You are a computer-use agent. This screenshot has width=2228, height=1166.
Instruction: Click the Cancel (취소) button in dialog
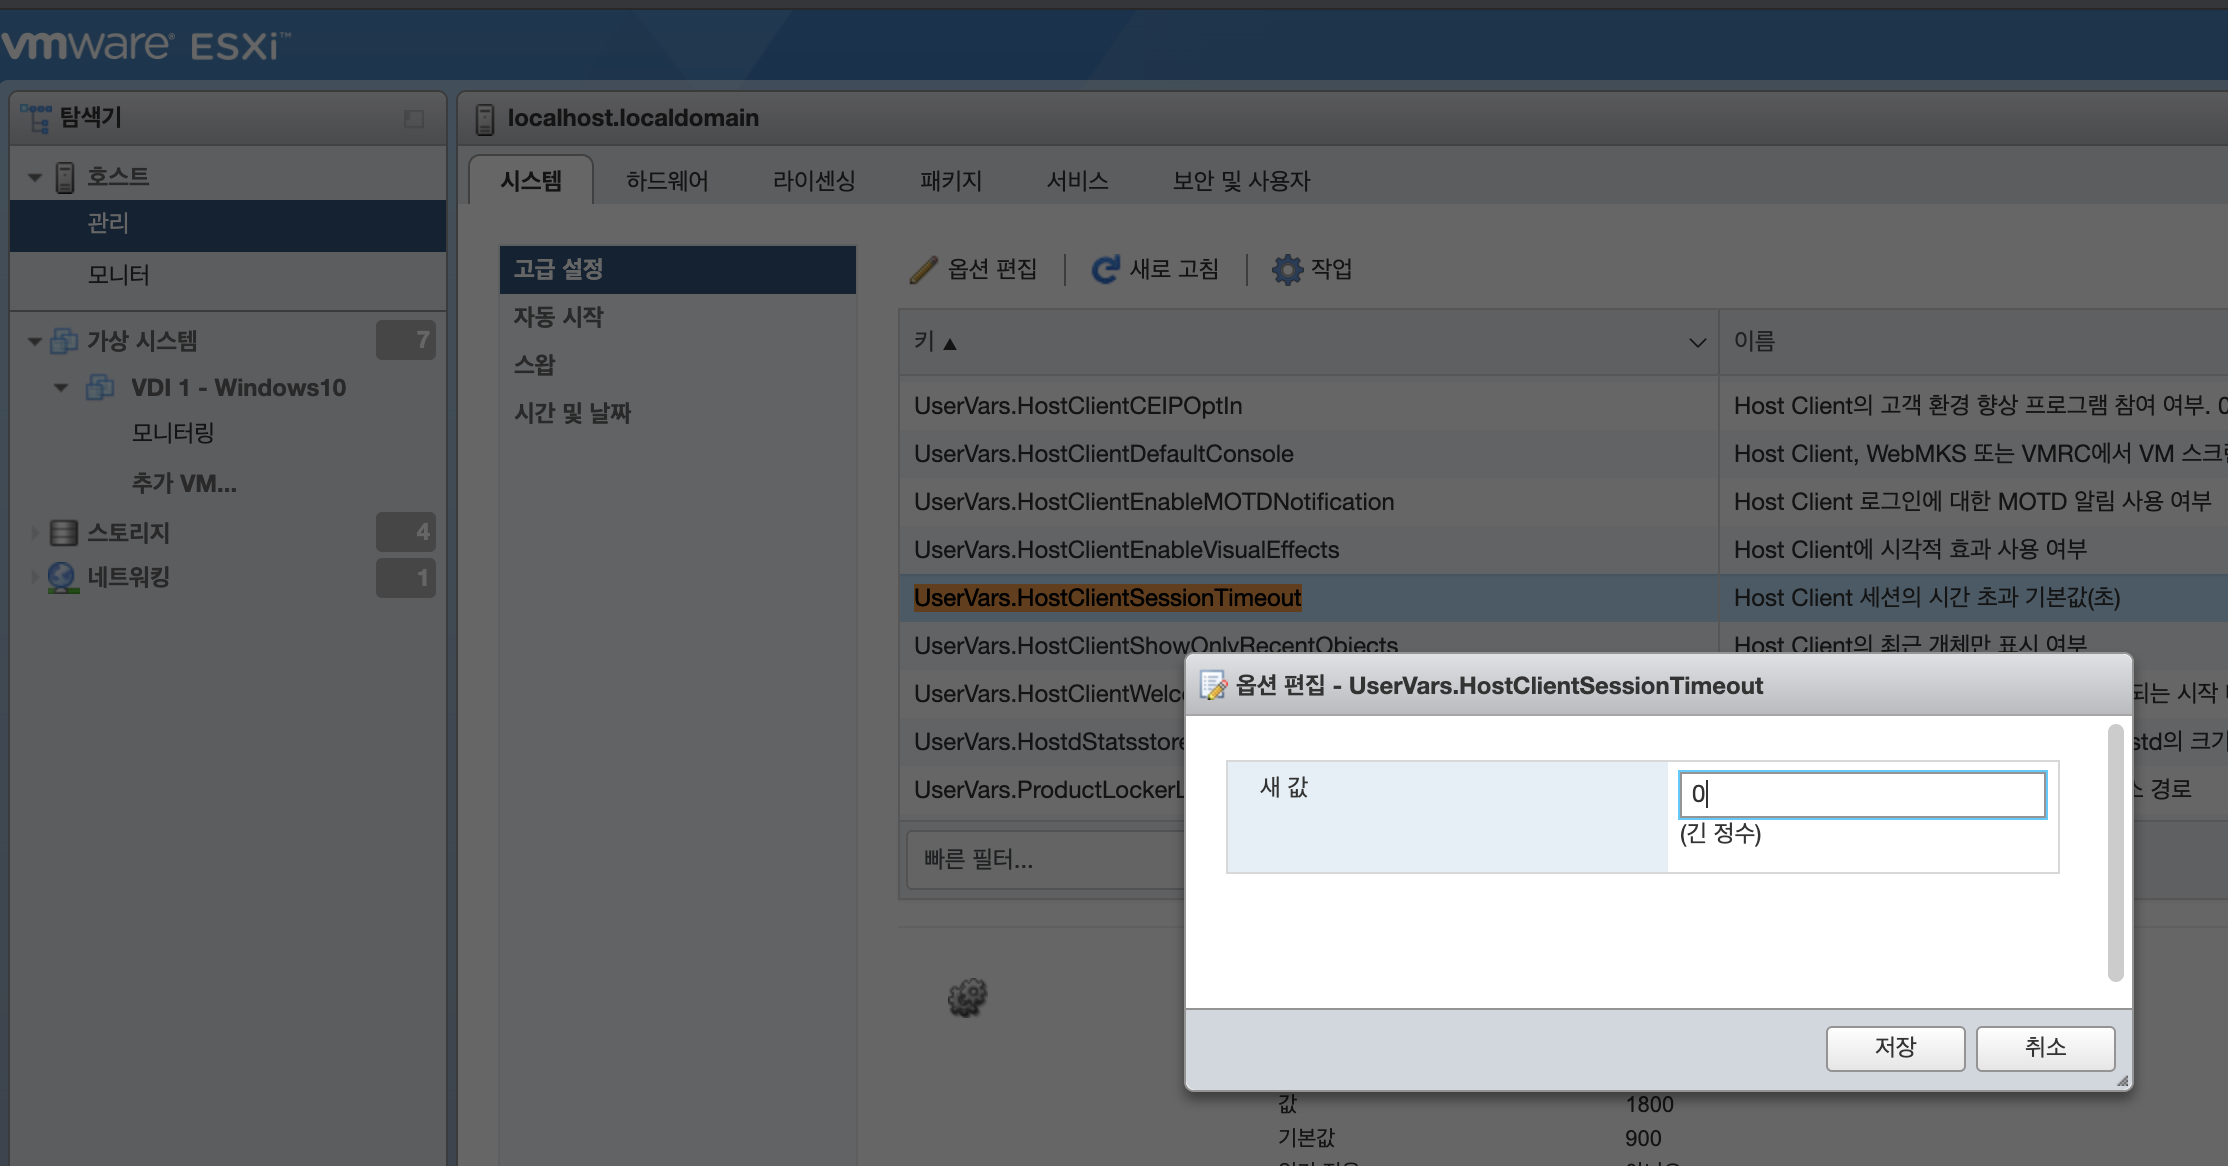coord(2045,1047)
